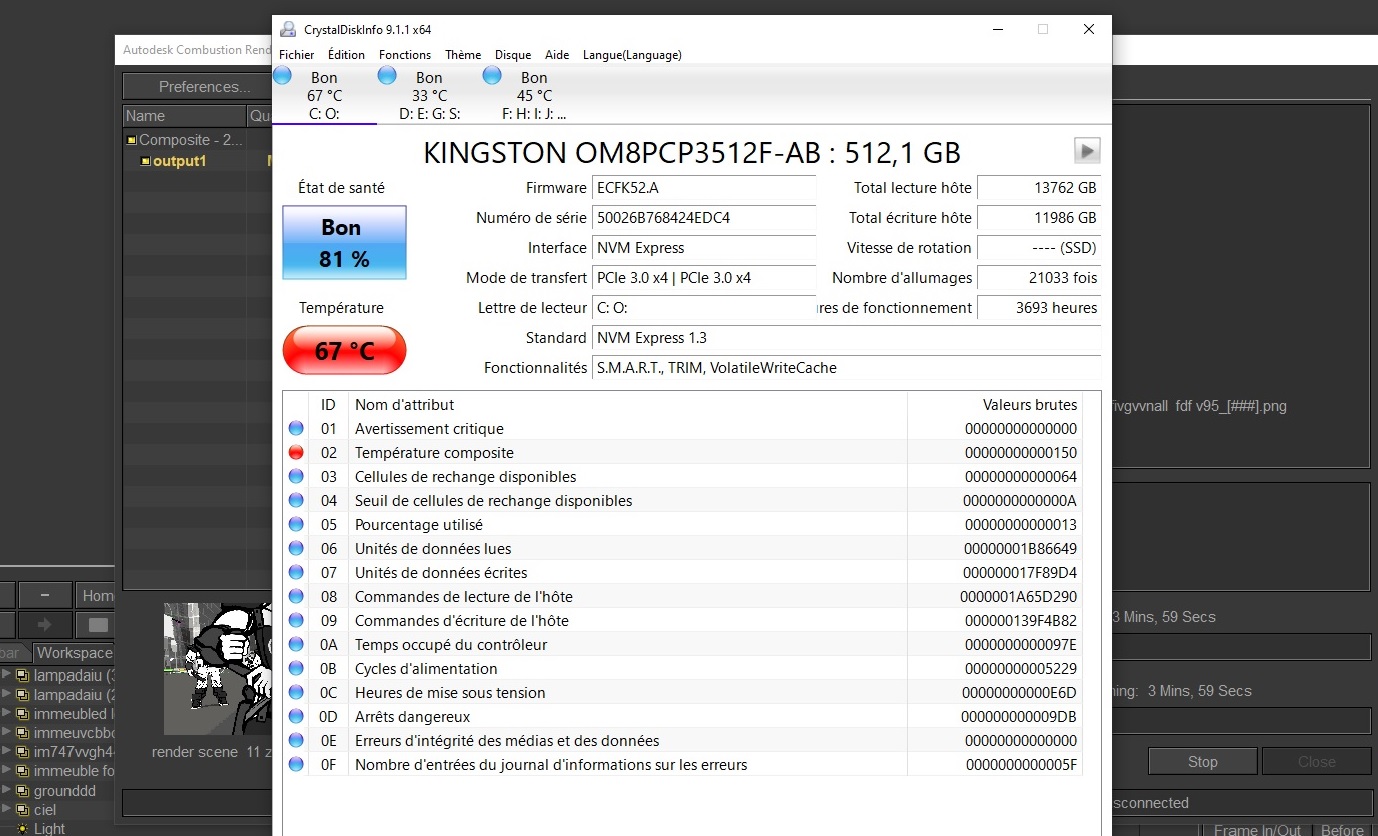
Task: Click the light bulb icon beside Light
Action: click(23, 829)
